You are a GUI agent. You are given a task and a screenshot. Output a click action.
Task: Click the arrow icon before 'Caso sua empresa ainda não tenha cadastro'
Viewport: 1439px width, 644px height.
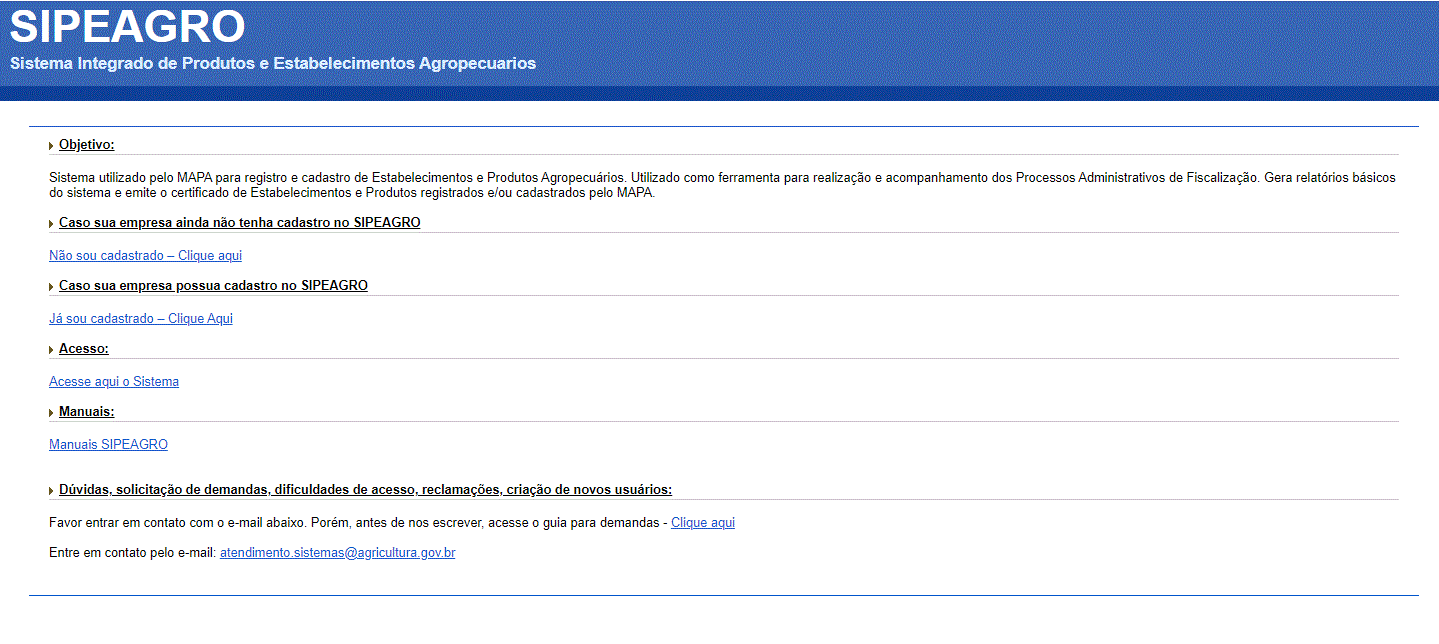(x=51, y=224)
